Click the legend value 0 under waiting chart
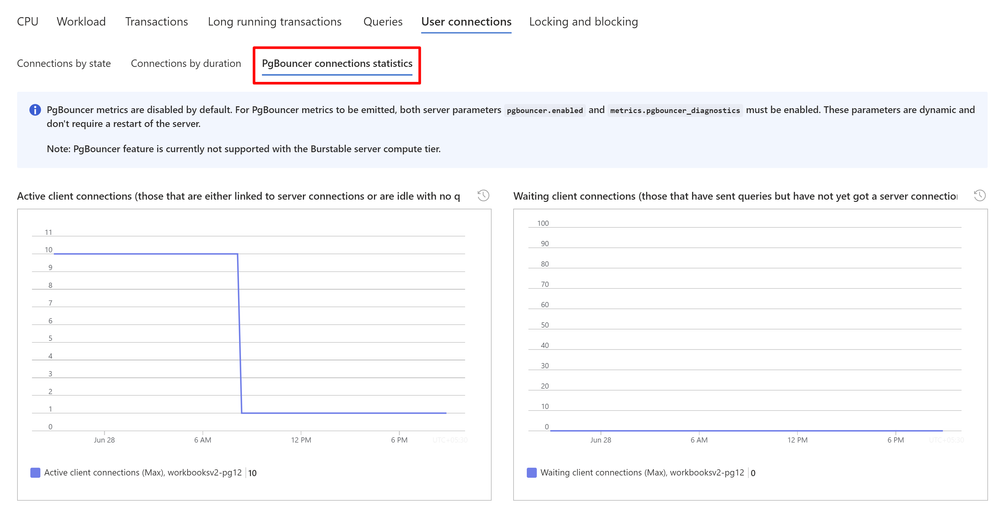Image resolution: width=999 pixels, height=512 pixels. coord(753,473)
